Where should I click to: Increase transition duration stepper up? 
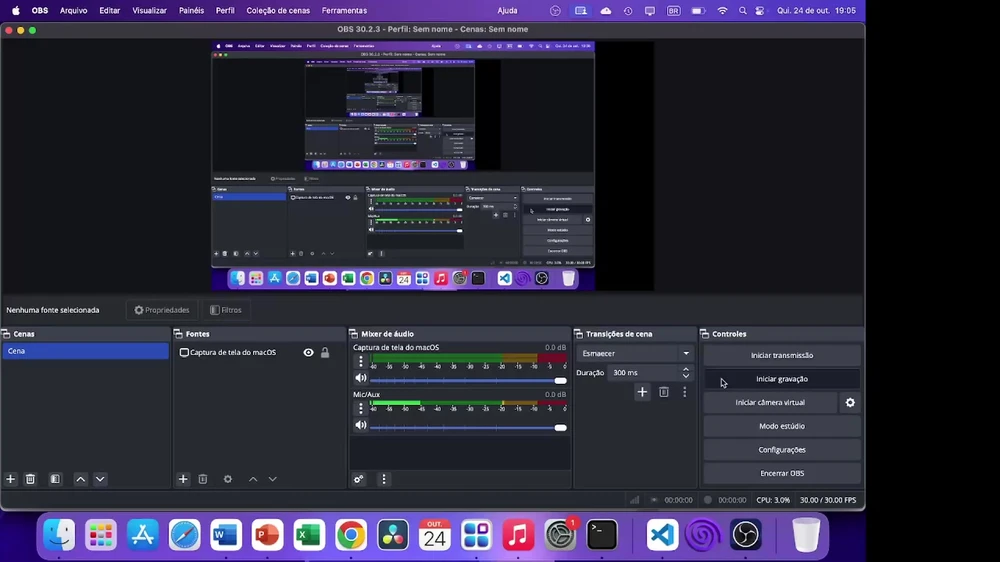click(686, 369)
